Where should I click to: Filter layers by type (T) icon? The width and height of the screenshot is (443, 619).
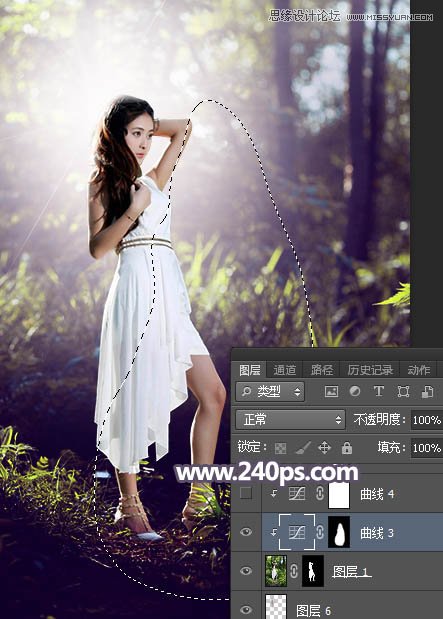pos(378,392)
